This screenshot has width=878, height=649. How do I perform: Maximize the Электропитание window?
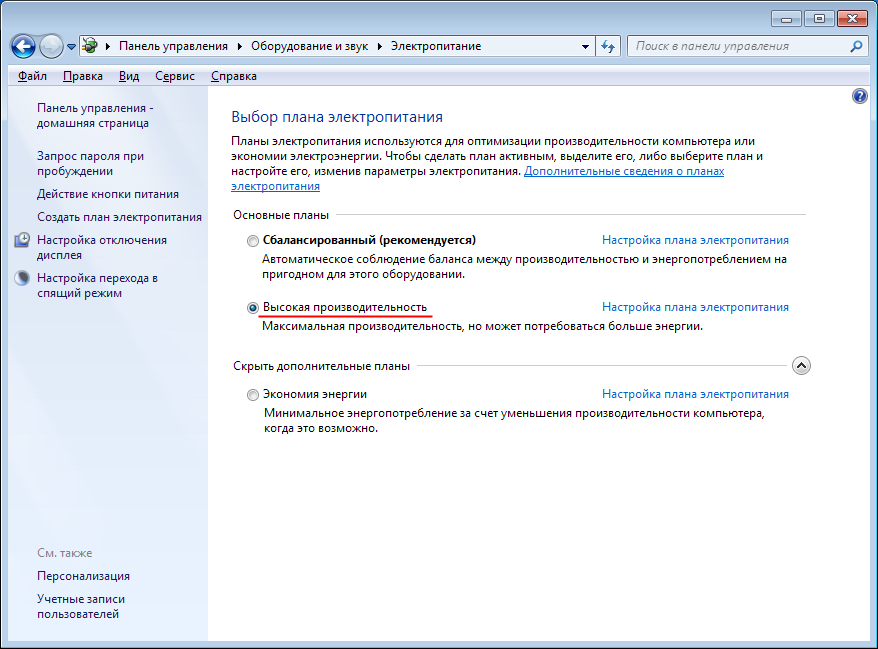tap(819, 19)
